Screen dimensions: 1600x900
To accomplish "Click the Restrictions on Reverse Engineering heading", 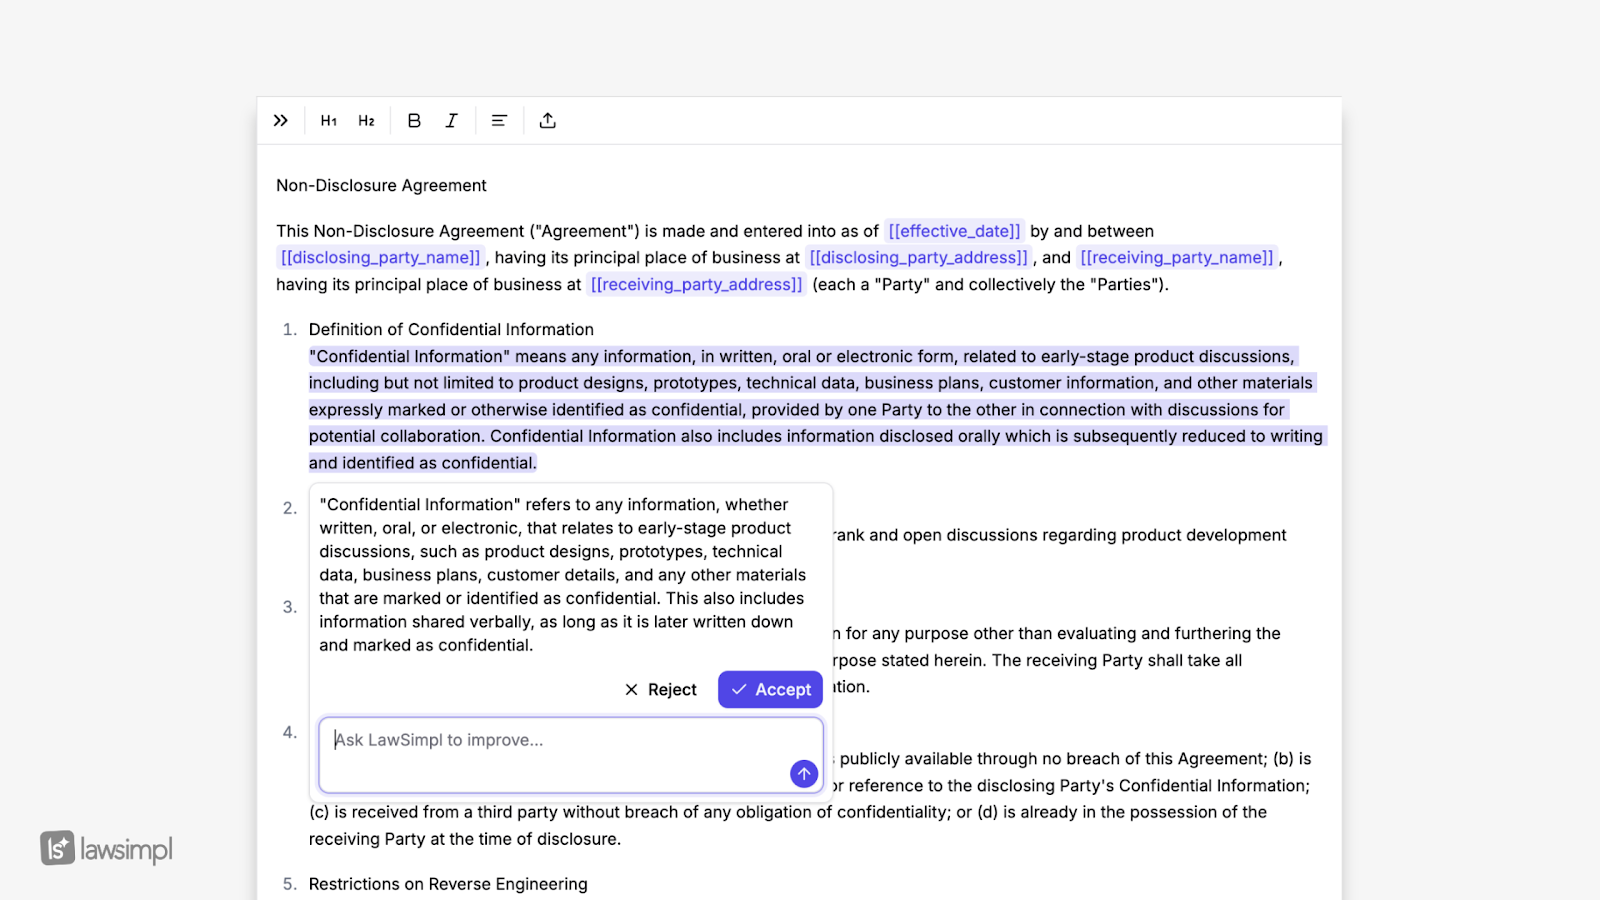I will 448,884.
